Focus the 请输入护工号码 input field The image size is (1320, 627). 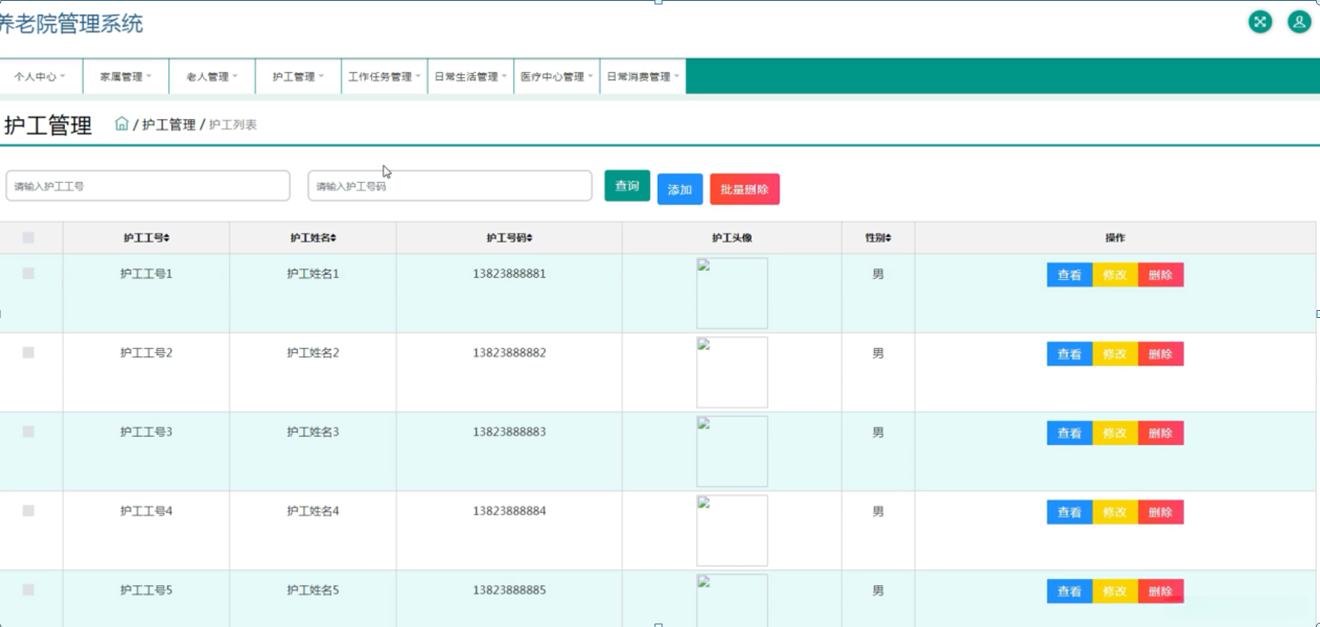point(450,186)
